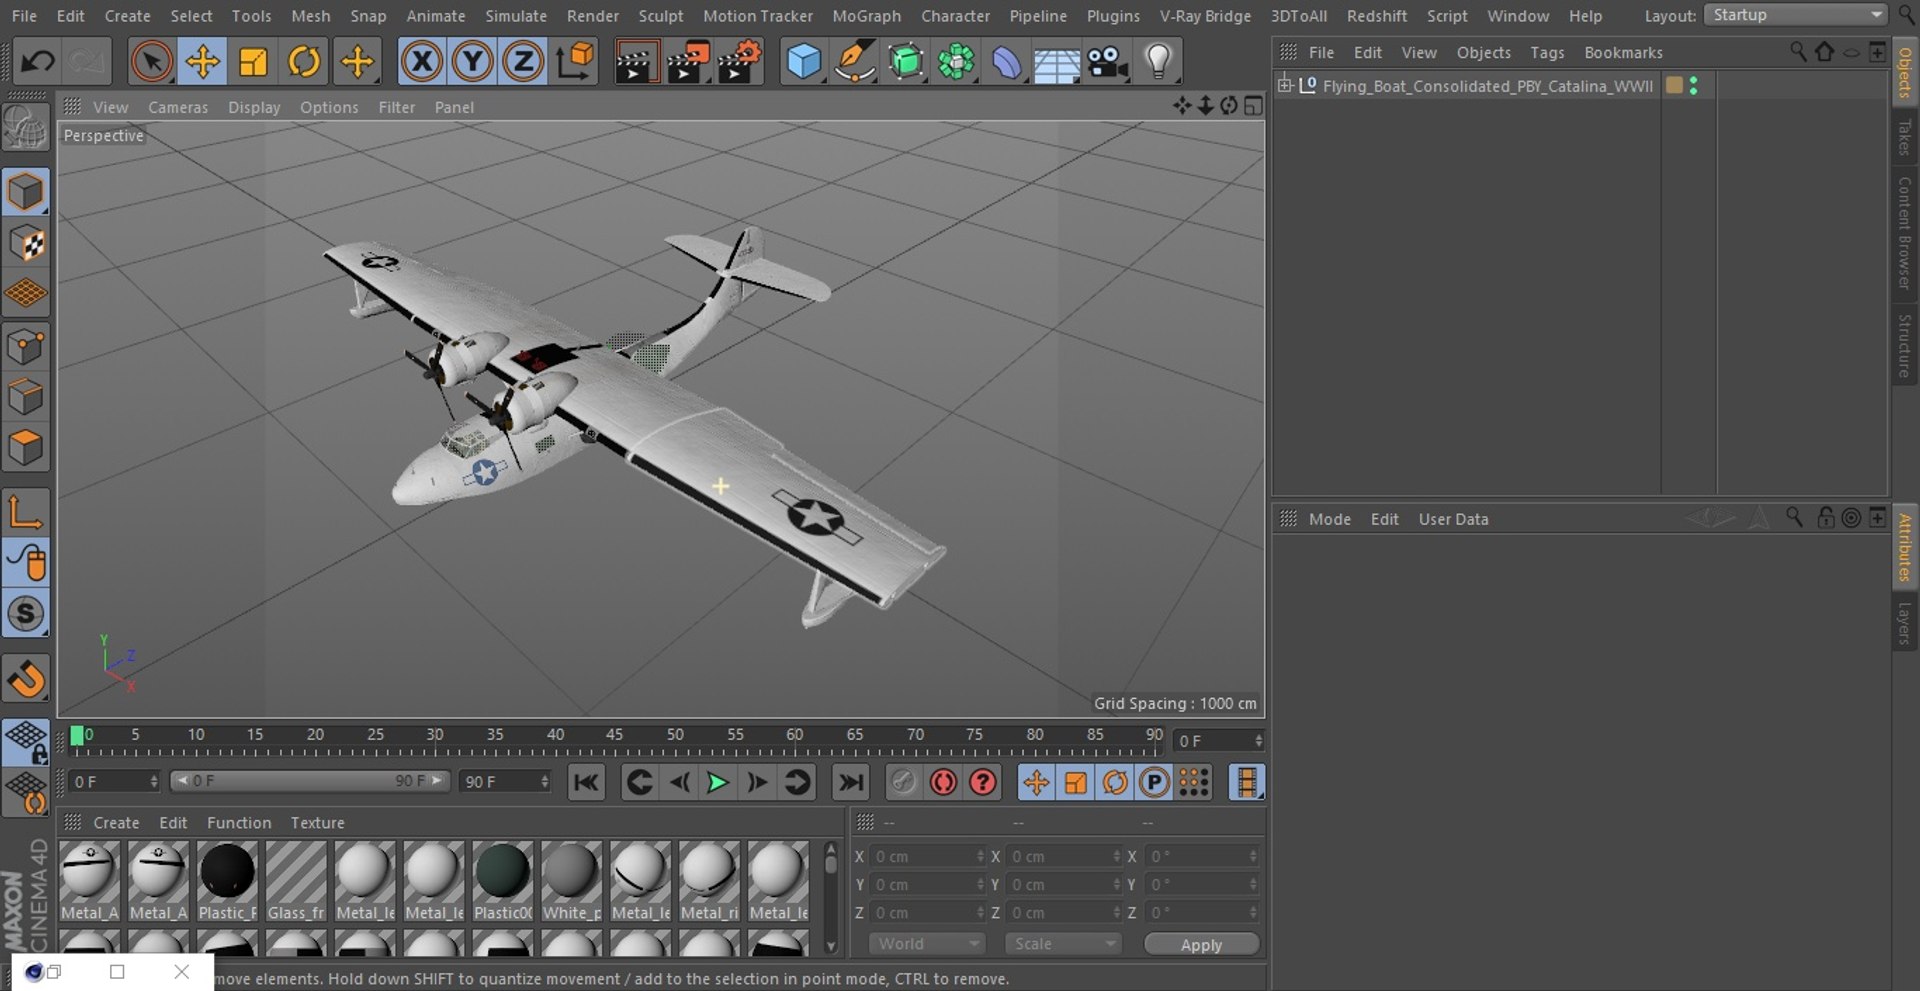
Task: Select the Move tool
Action: pos(202,62)
